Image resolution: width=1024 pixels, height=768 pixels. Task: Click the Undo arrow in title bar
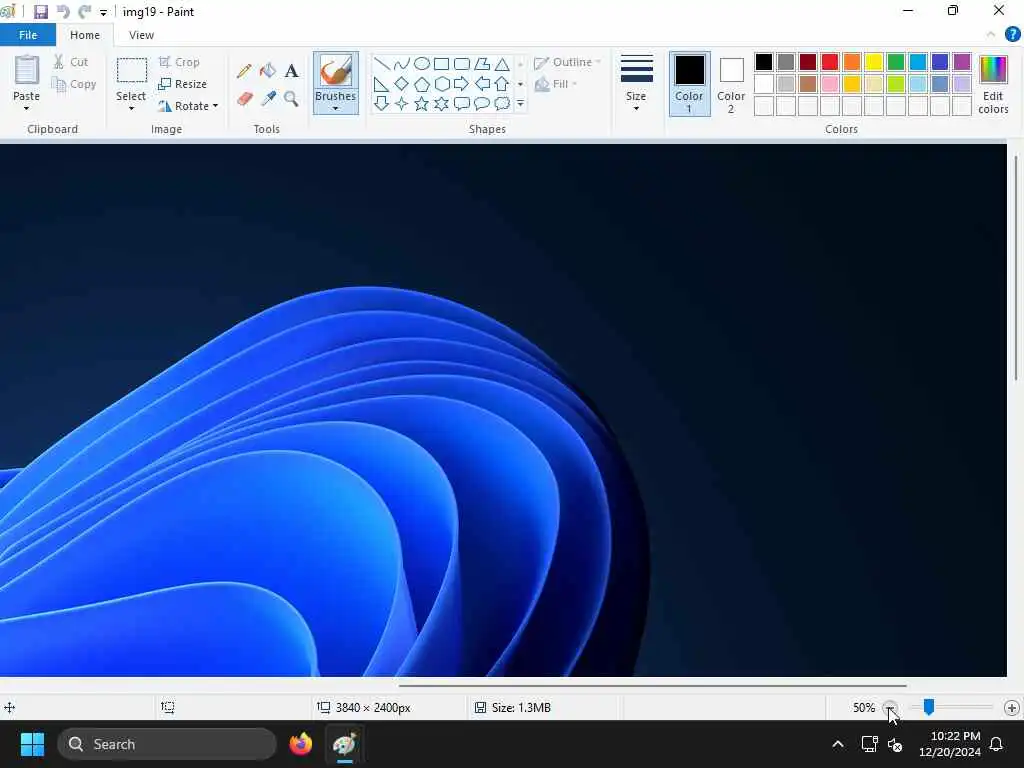tap(63, 12)
